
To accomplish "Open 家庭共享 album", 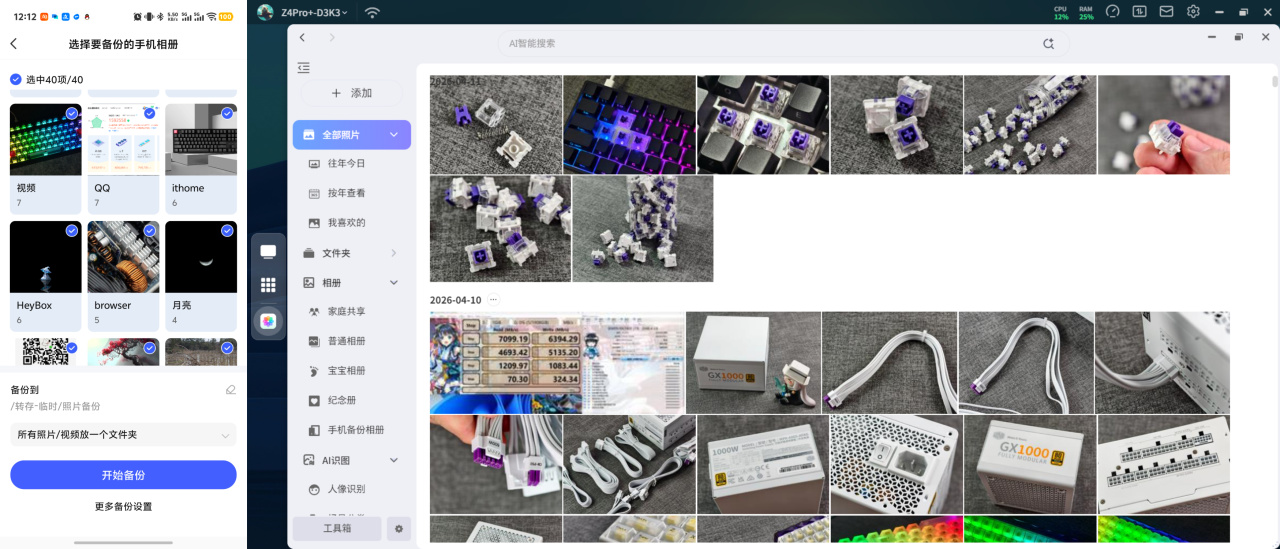I will [346, 311].
